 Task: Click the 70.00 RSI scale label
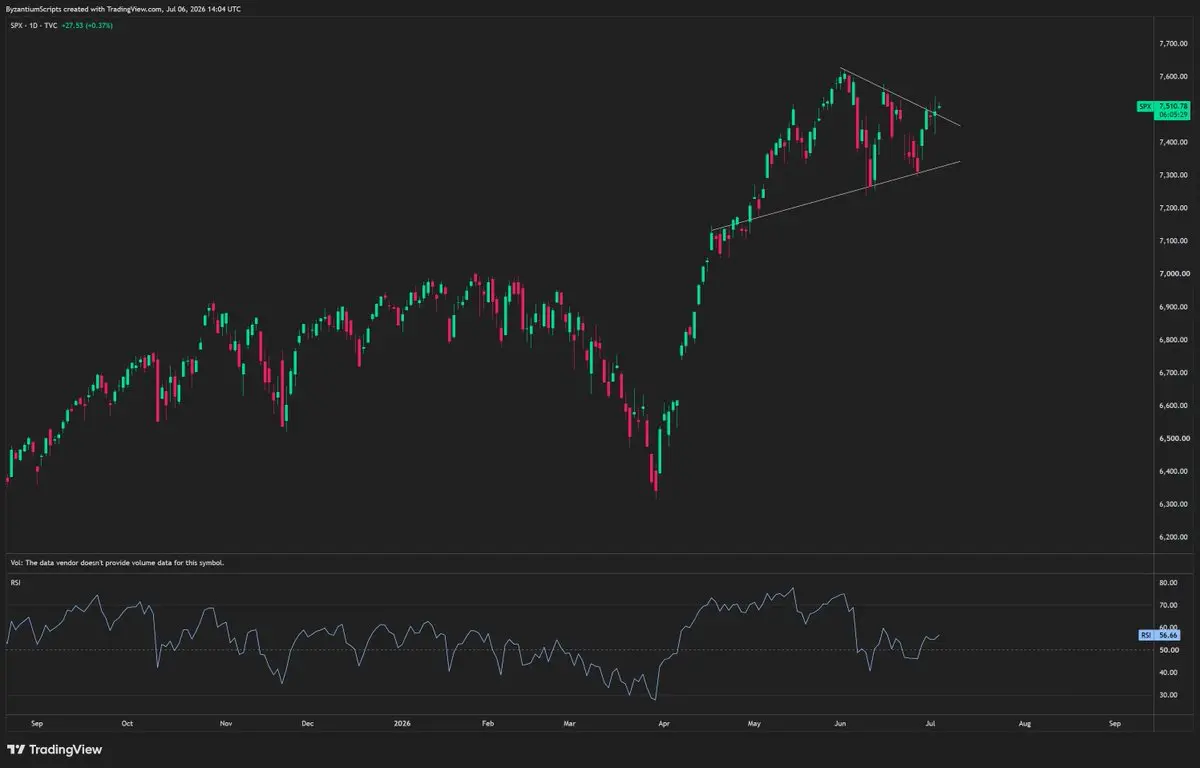coord(1168,605)
